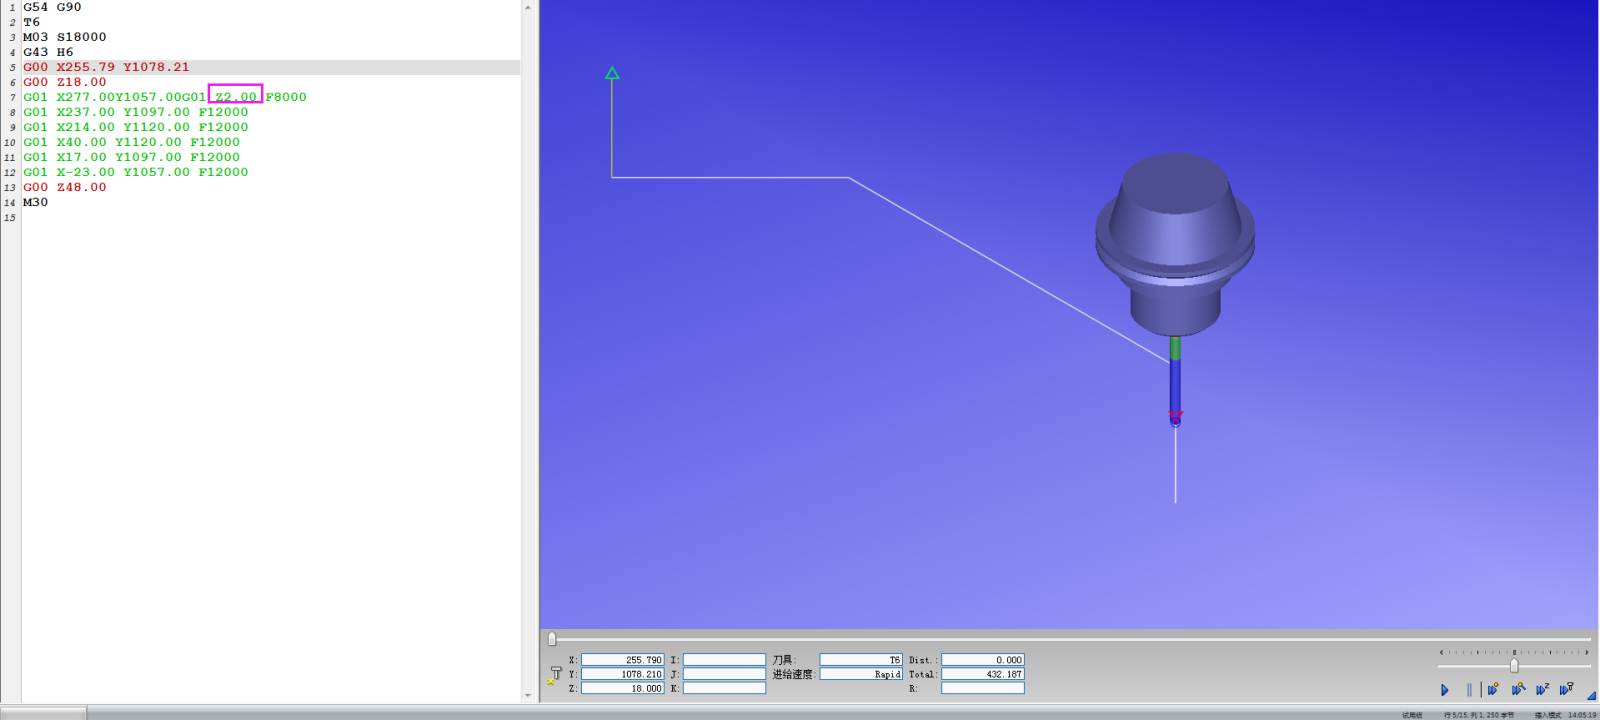1600x720 pixels.
Task: Click the editor scrollbar up arrow
Action: 528,7
